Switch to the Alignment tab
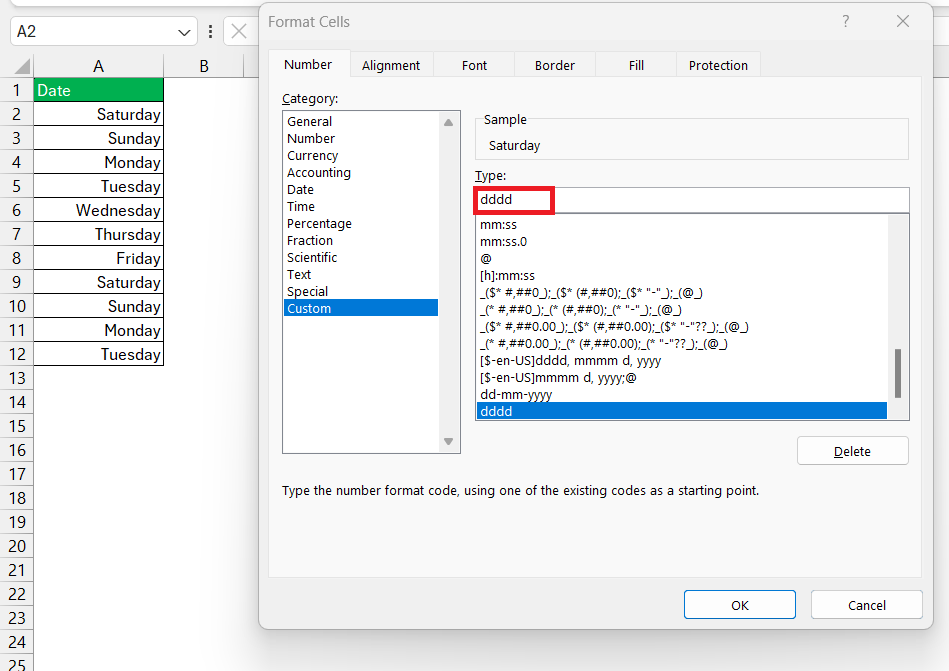 point(391,65)
